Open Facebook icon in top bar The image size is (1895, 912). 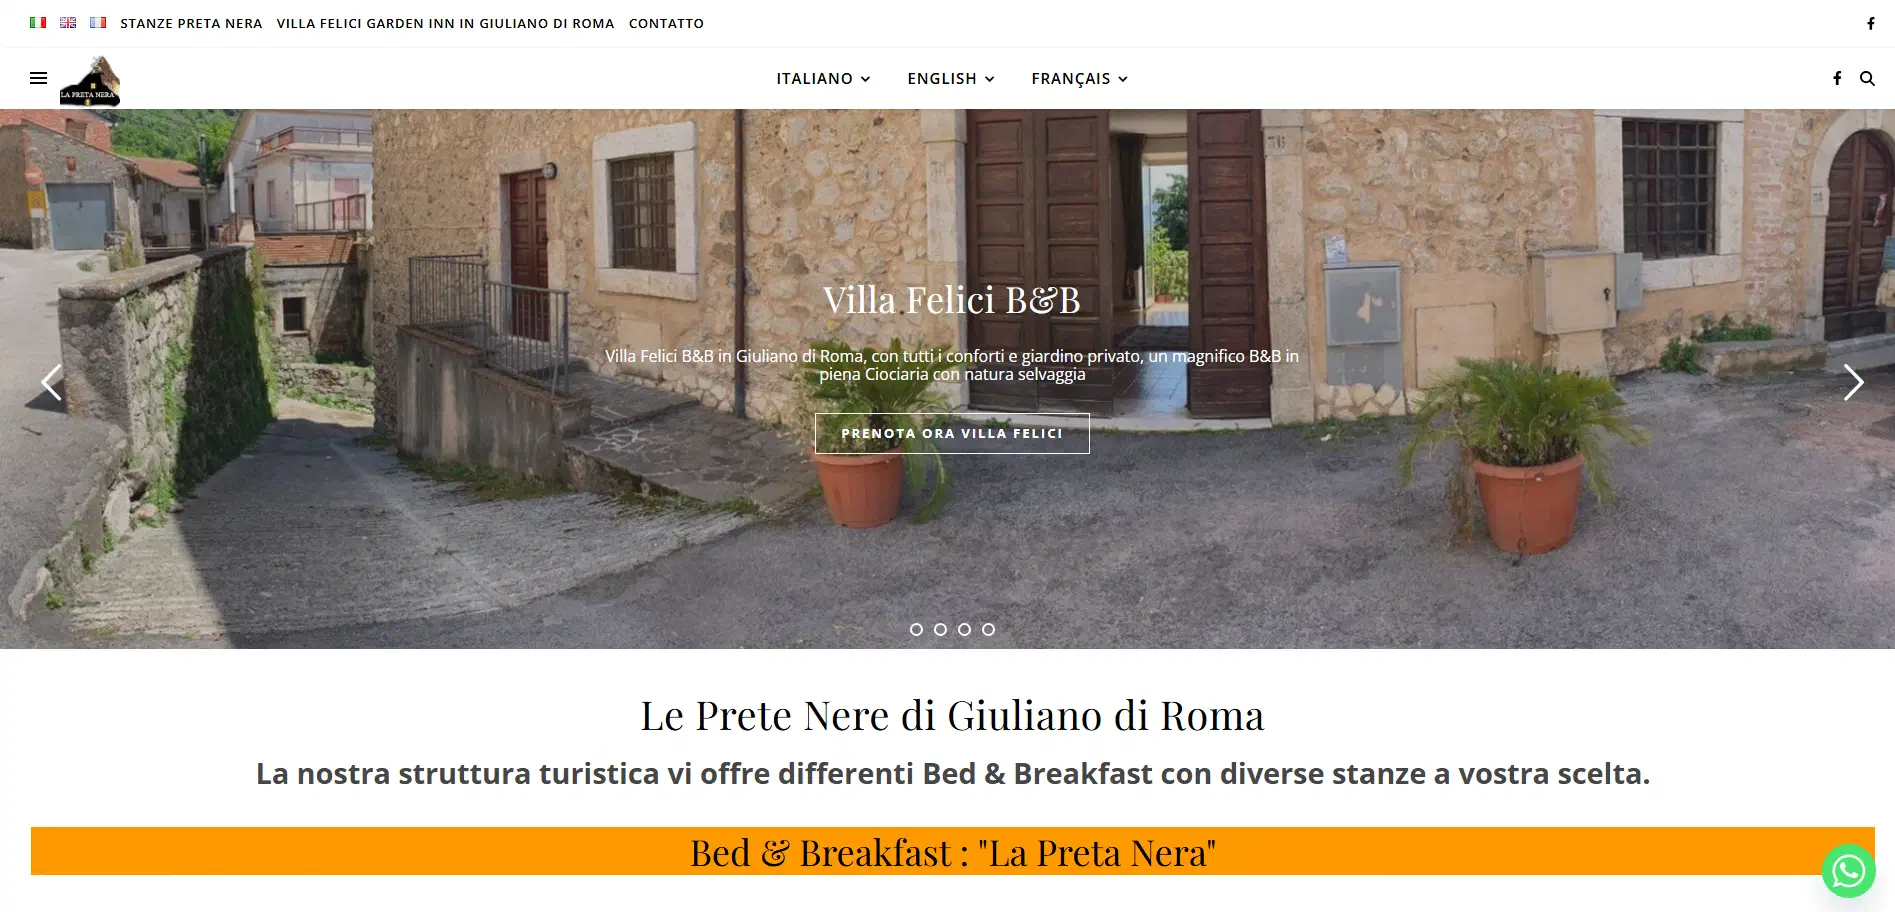pos(1870,23)
